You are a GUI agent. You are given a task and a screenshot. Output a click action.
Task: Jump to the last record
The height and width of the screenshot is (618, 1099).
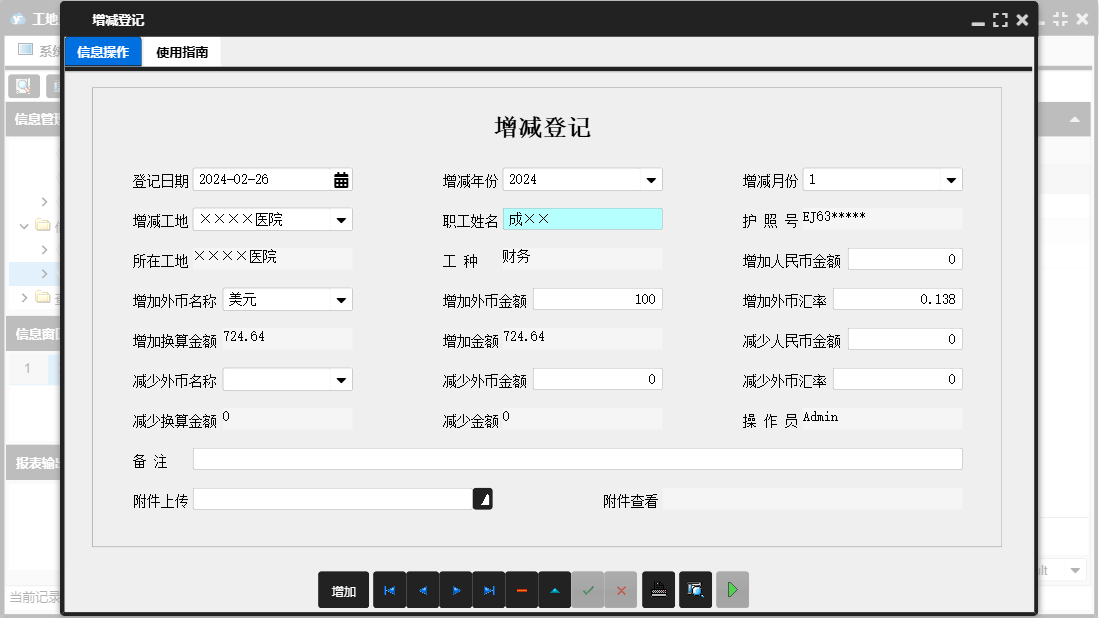coord(488,590)
